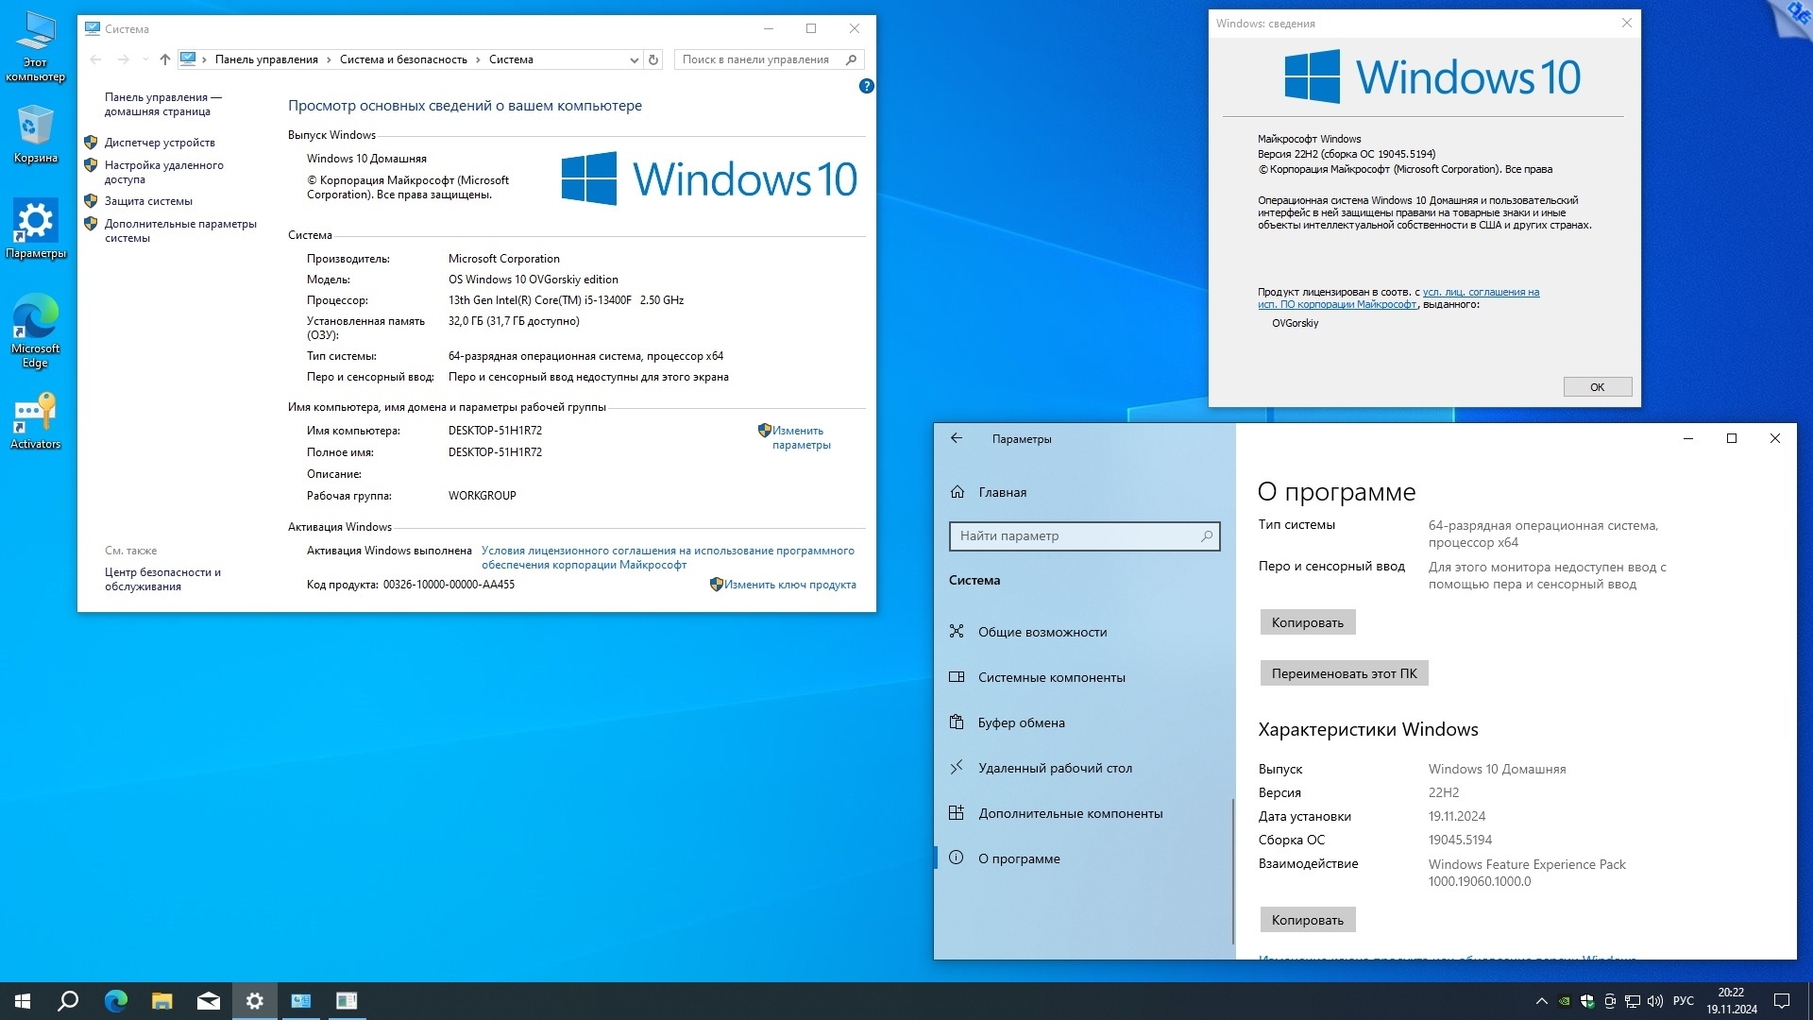Open Настройка удаленного доступа link
This screenshot has height=1020, width=1813.
pyautogui.click(x=164, y=172)
